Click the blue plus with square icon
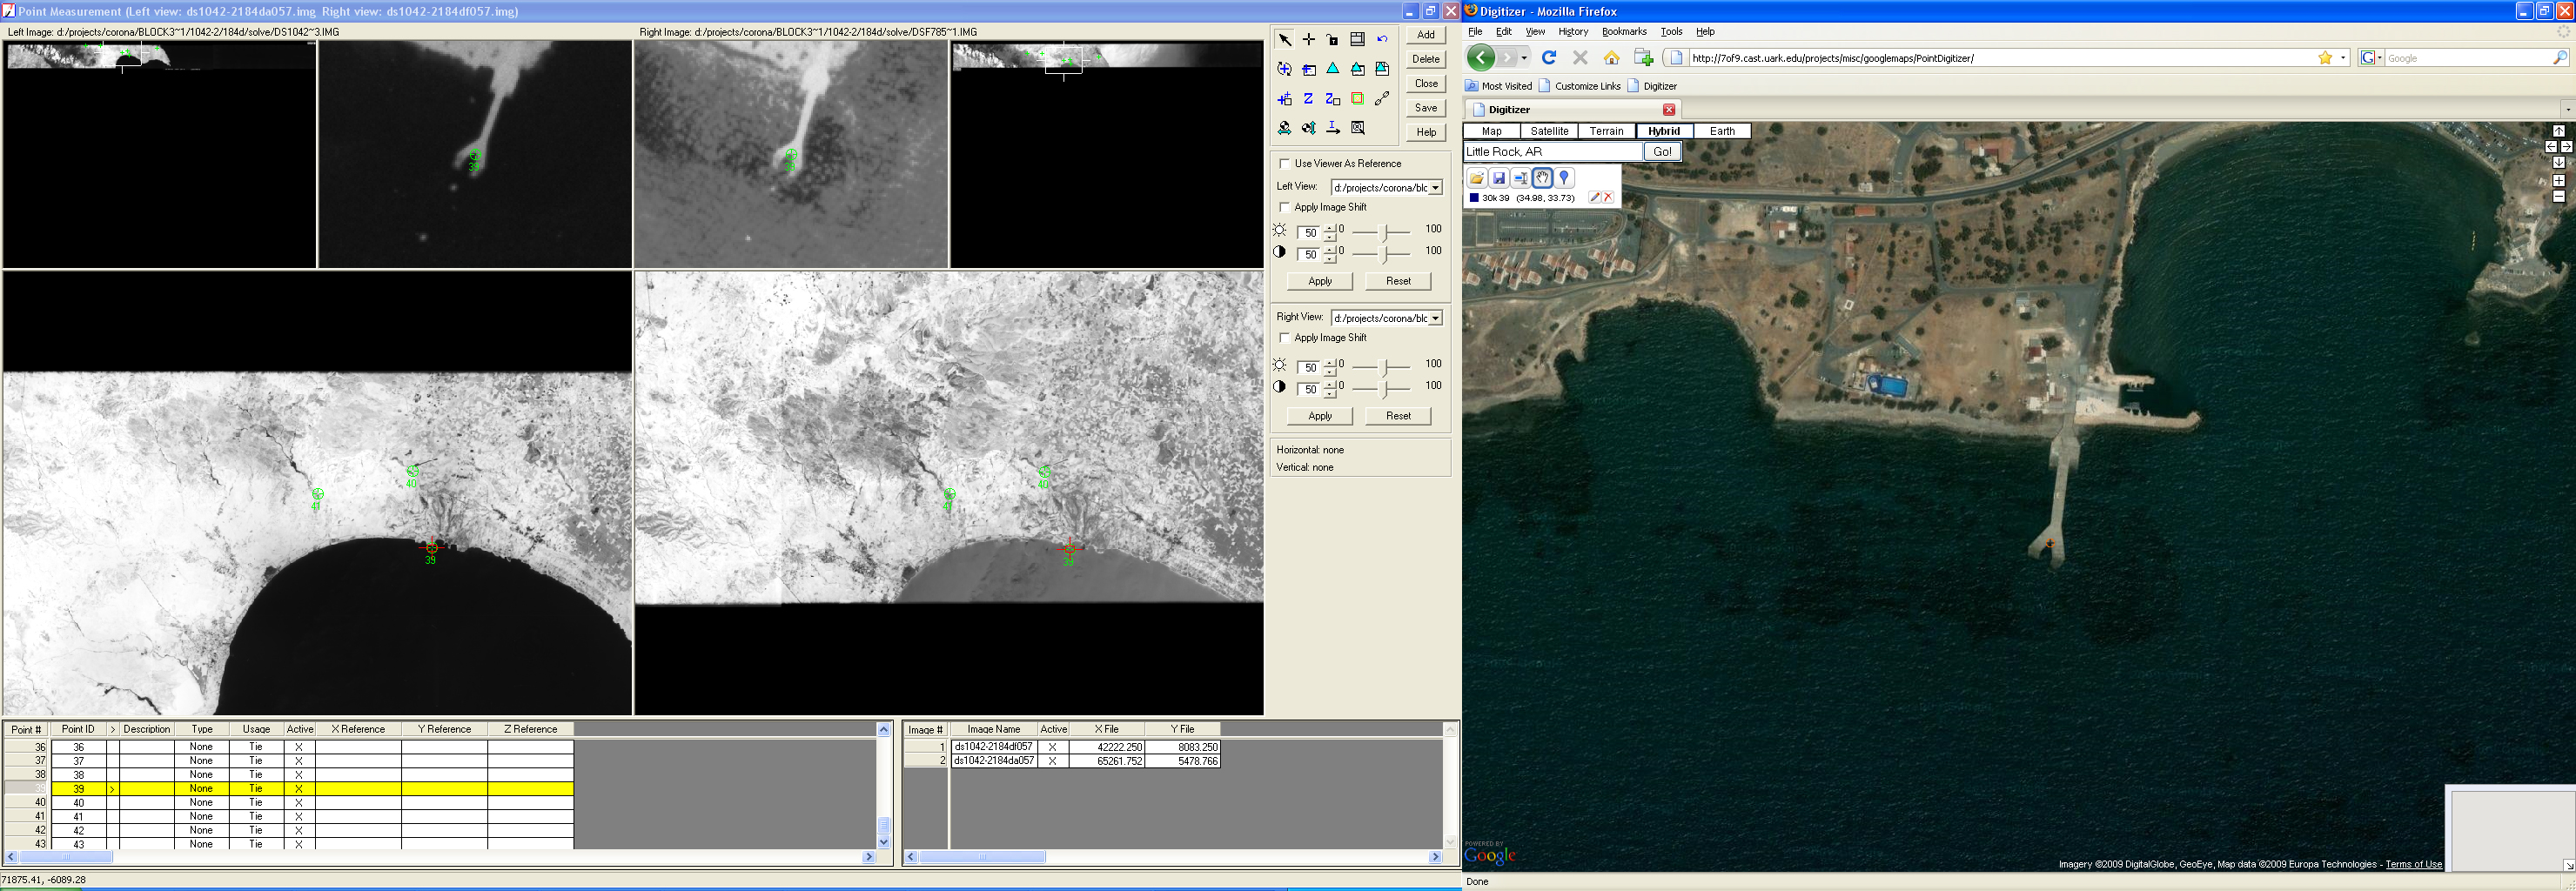Screen dimensions: 2576x891 (1284, 99)
